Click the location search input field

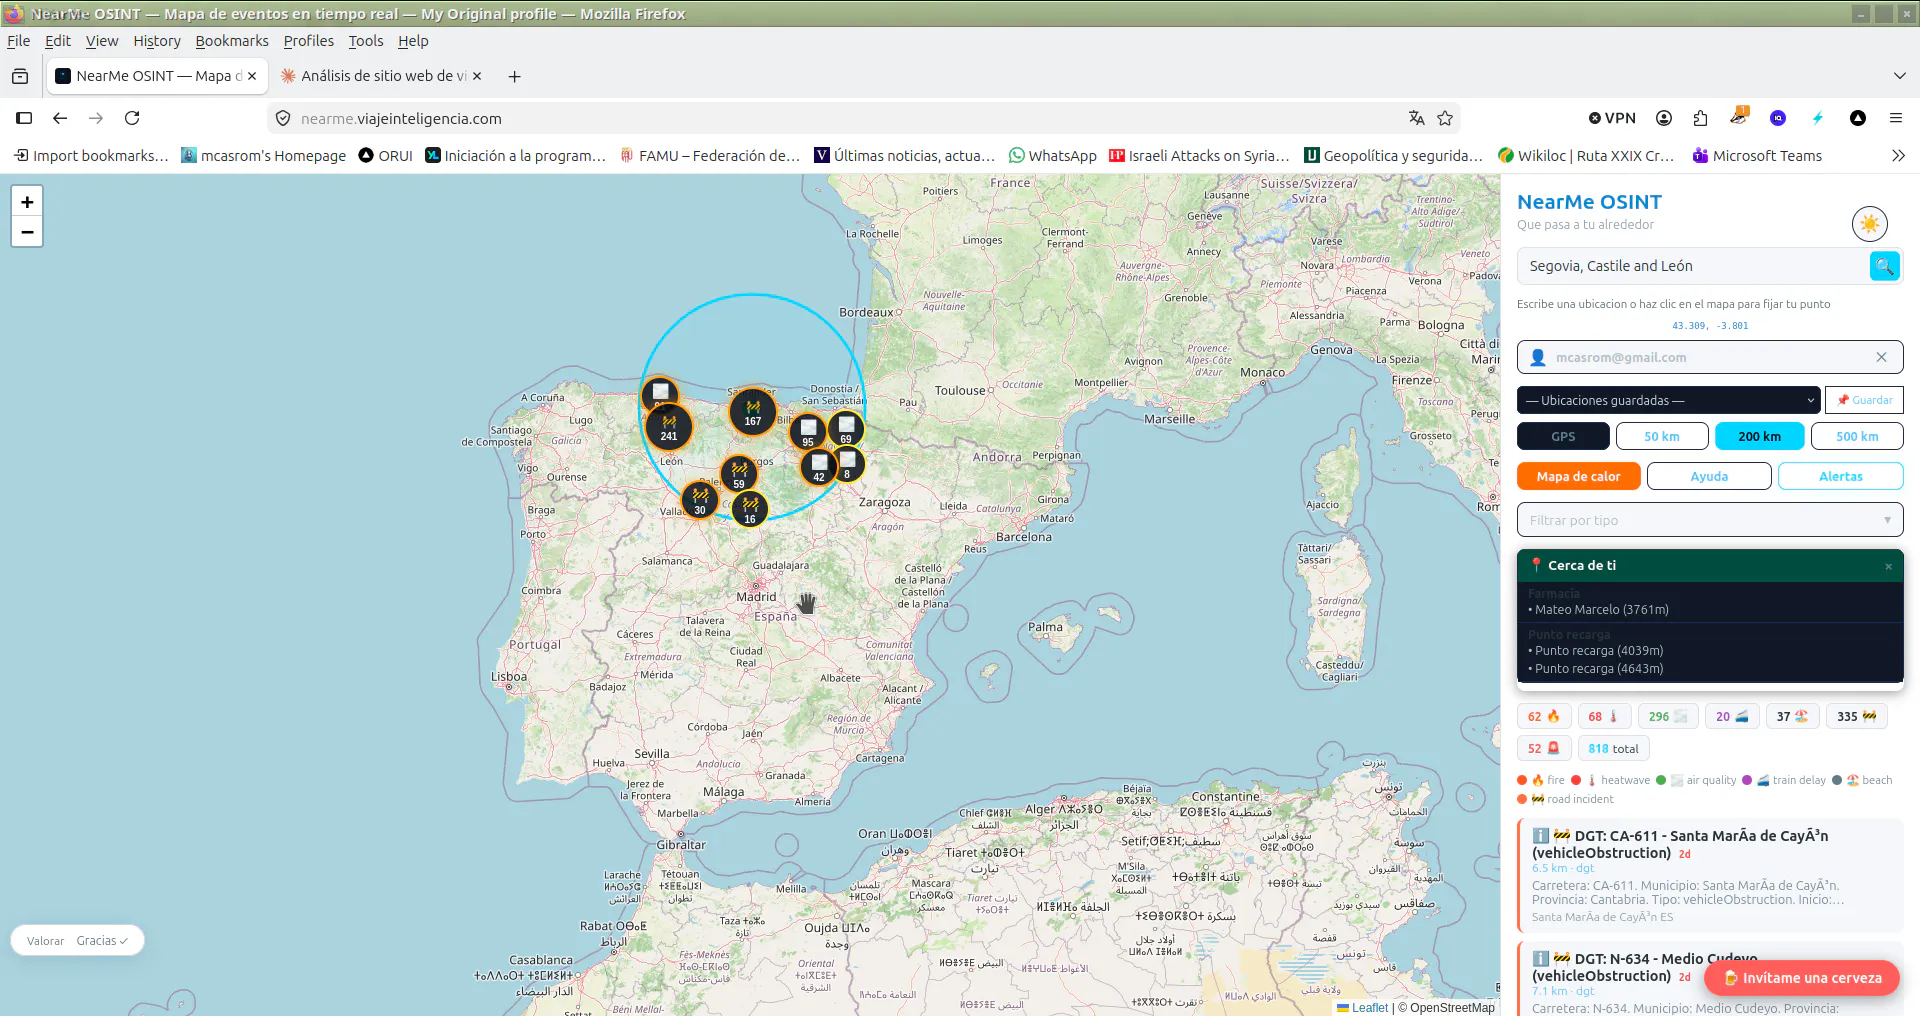[1692, 266]
